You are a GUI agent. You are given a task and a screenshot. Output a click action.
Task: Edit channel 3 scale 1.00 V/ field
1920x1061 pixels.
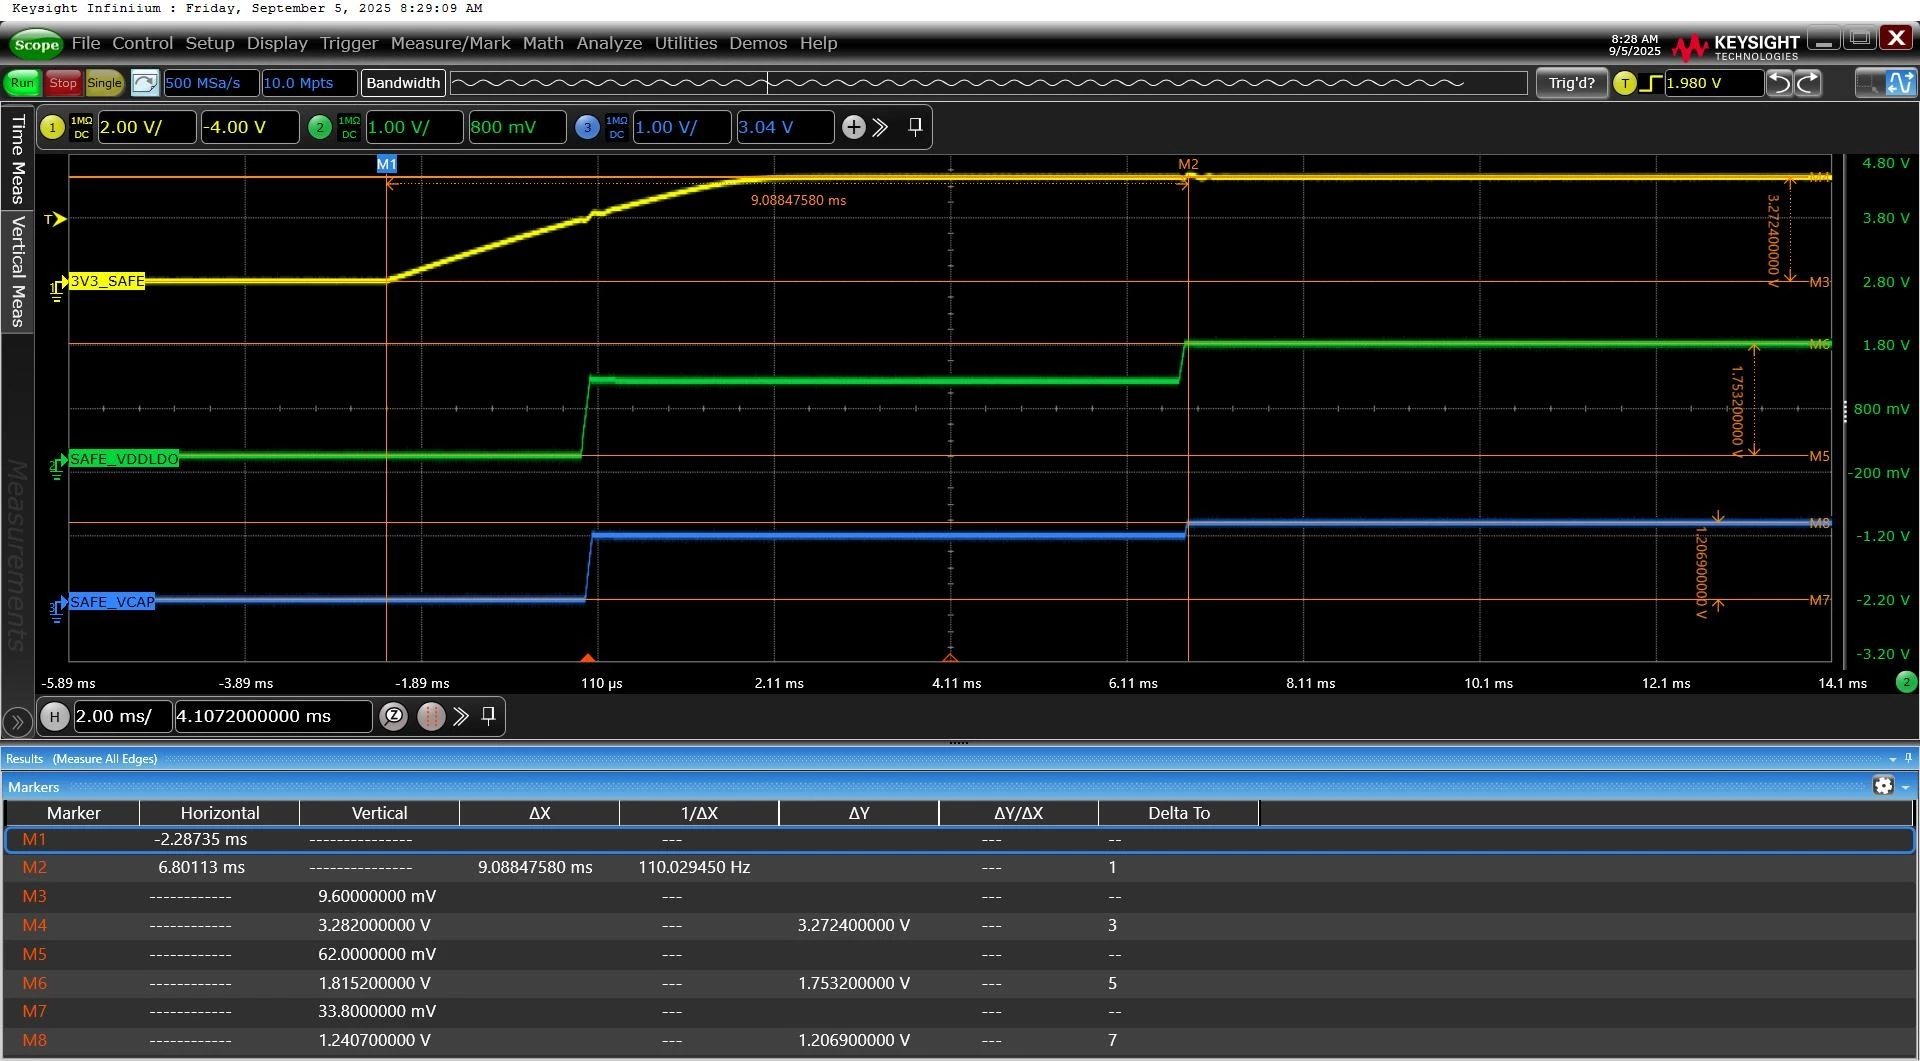682,127
